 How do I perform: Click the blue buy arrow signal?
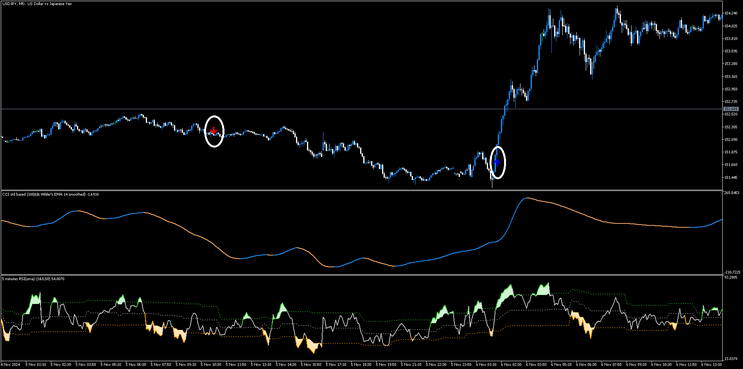(x=497, y=162)
